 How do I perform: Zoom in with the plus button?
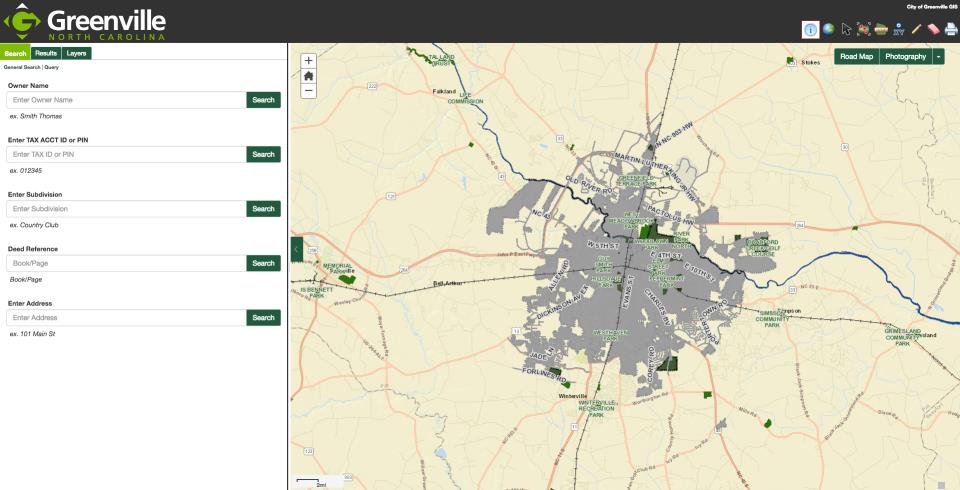pyautogui.click(x=308, y=60)
